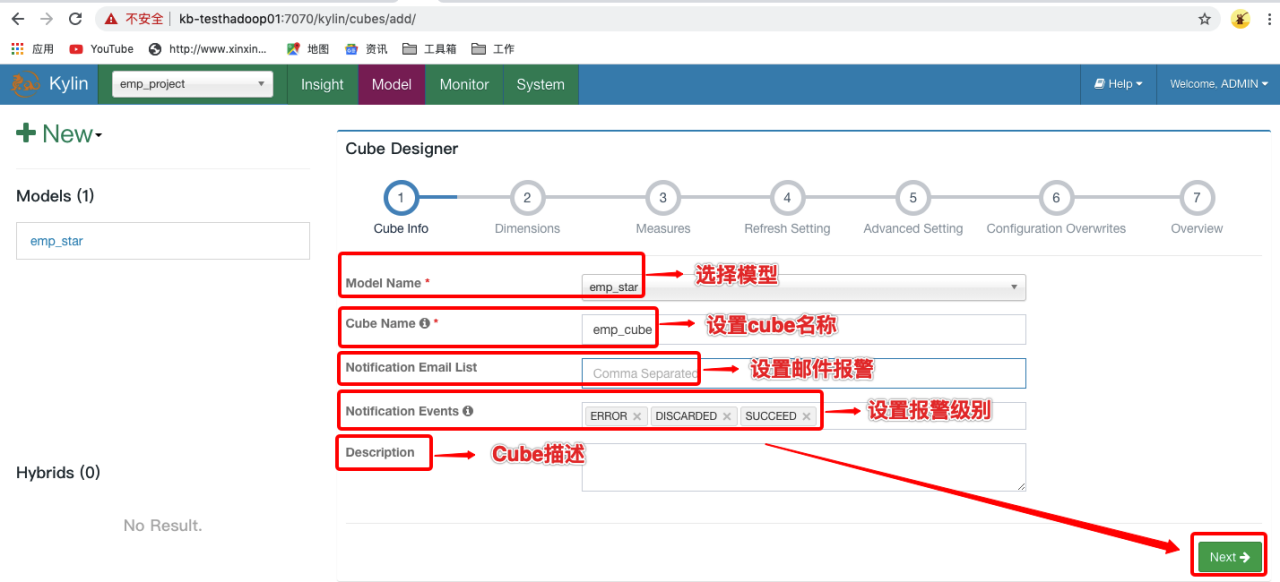Click the browser reload icon

click(x=76, y=17)
